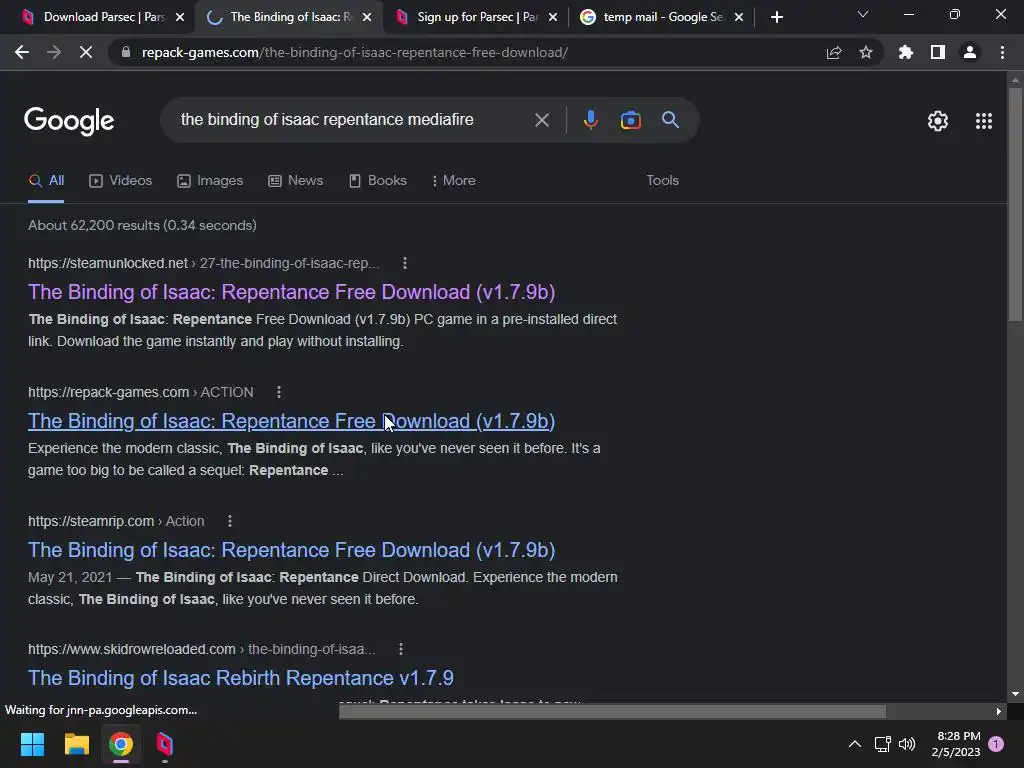Open the steamrip Repentance result link

[x=291, y=550]
